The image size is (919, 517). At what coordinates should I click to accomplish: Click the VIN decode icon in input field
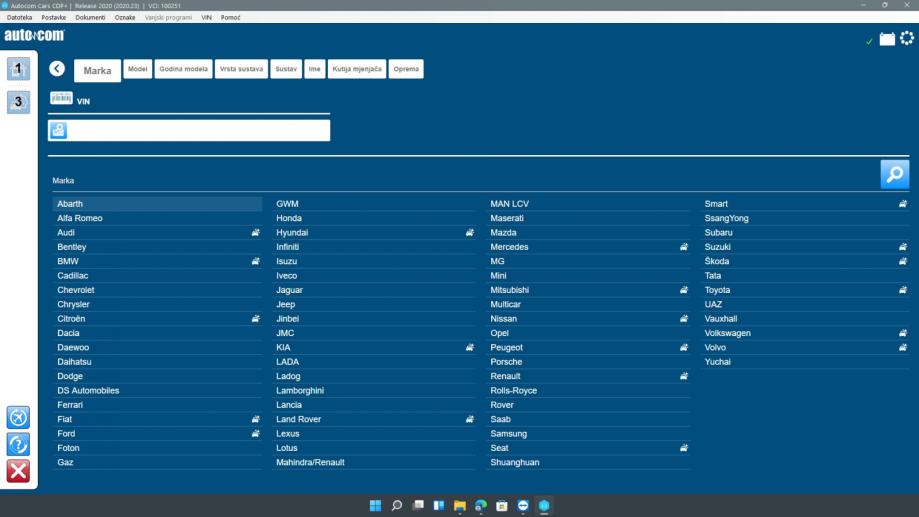58,130
